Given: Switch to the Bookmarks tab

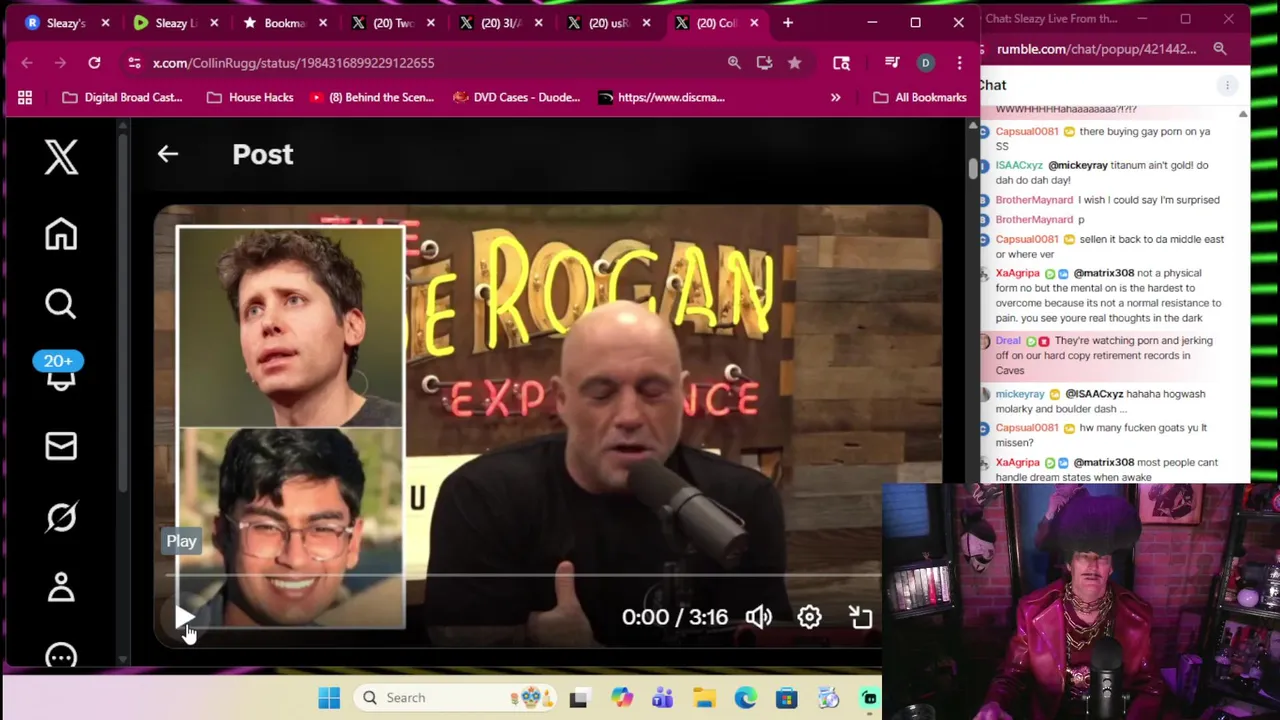Looking at the screenshot, I should [x=283, y=22].
